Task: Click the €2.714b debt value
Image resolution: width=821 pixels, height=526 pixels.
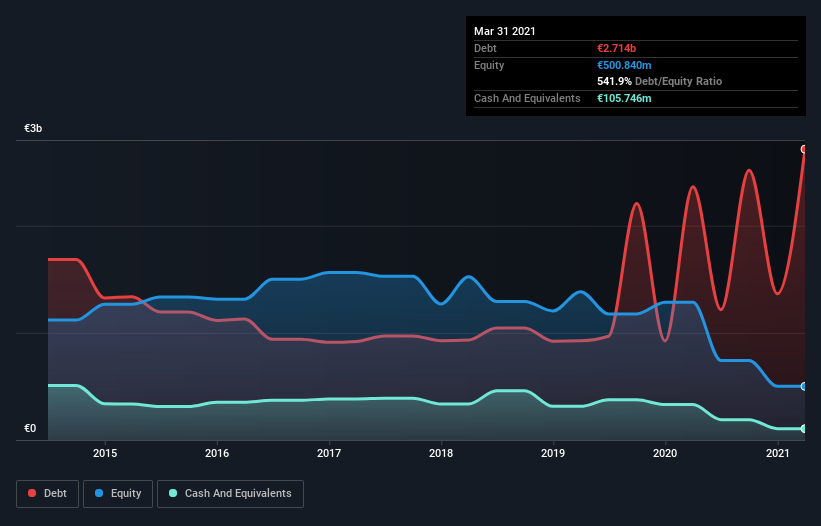Action: click(x=616, y=48)
